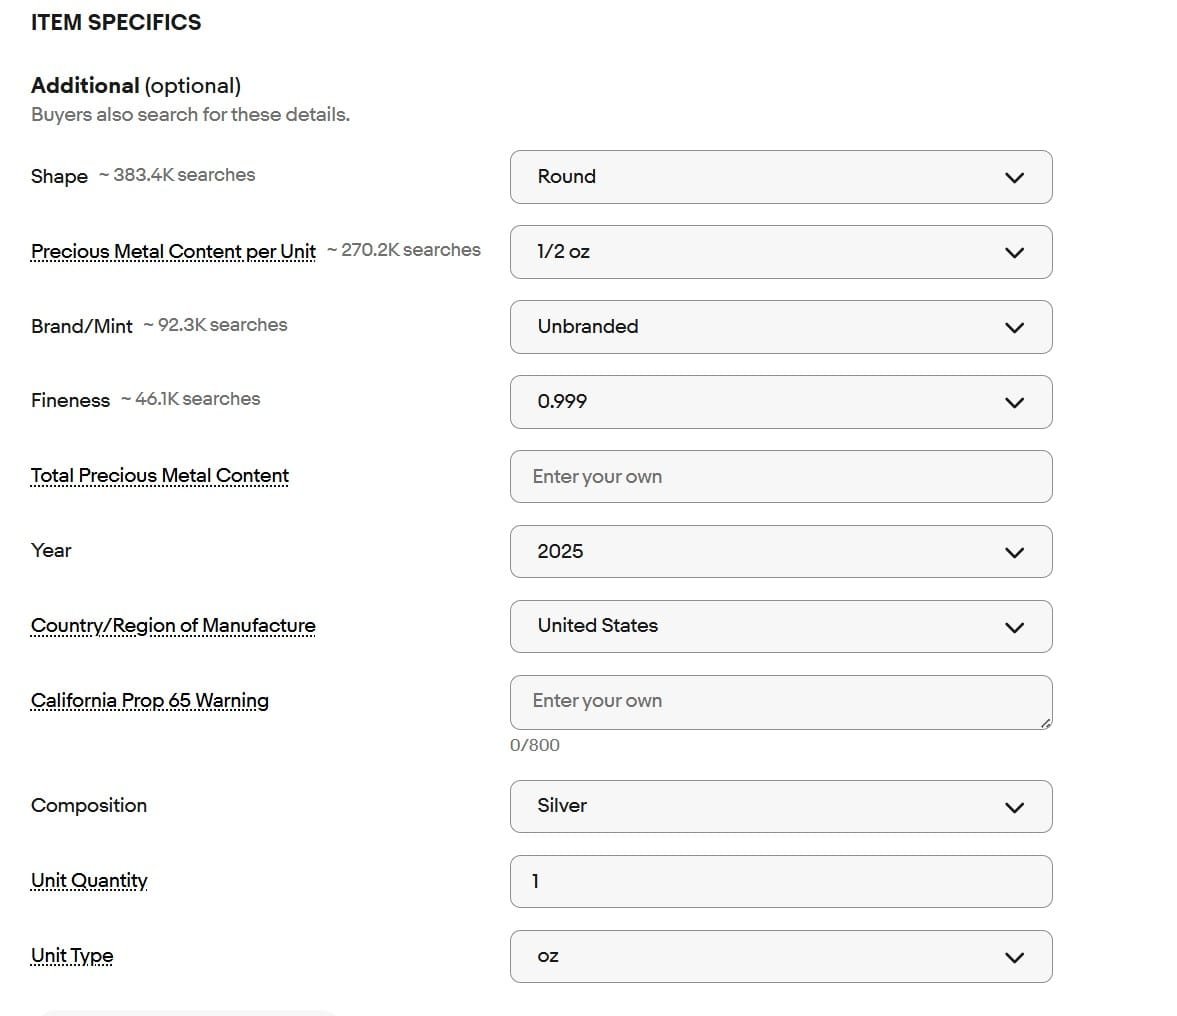
Task: Click the chevron arrow in Composition dropdown
Action: click(1014, 807)
